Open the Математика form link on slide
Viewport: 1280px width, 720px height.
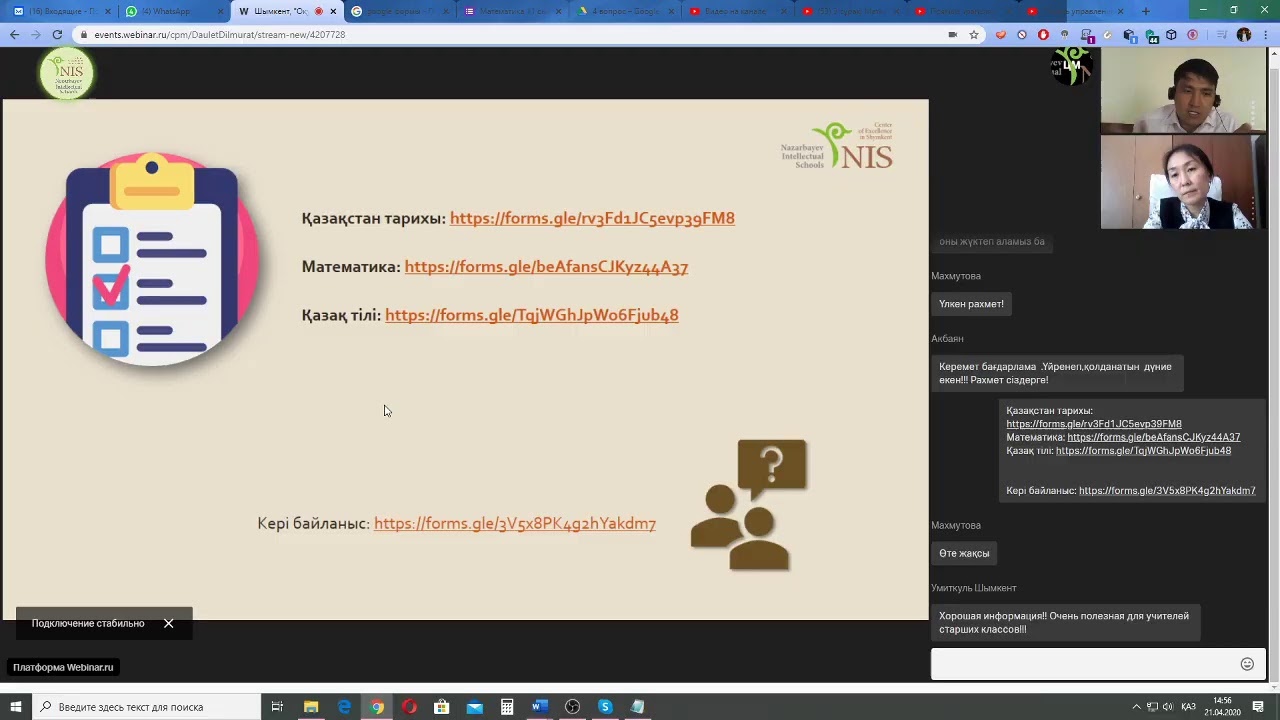coord(546,267)
